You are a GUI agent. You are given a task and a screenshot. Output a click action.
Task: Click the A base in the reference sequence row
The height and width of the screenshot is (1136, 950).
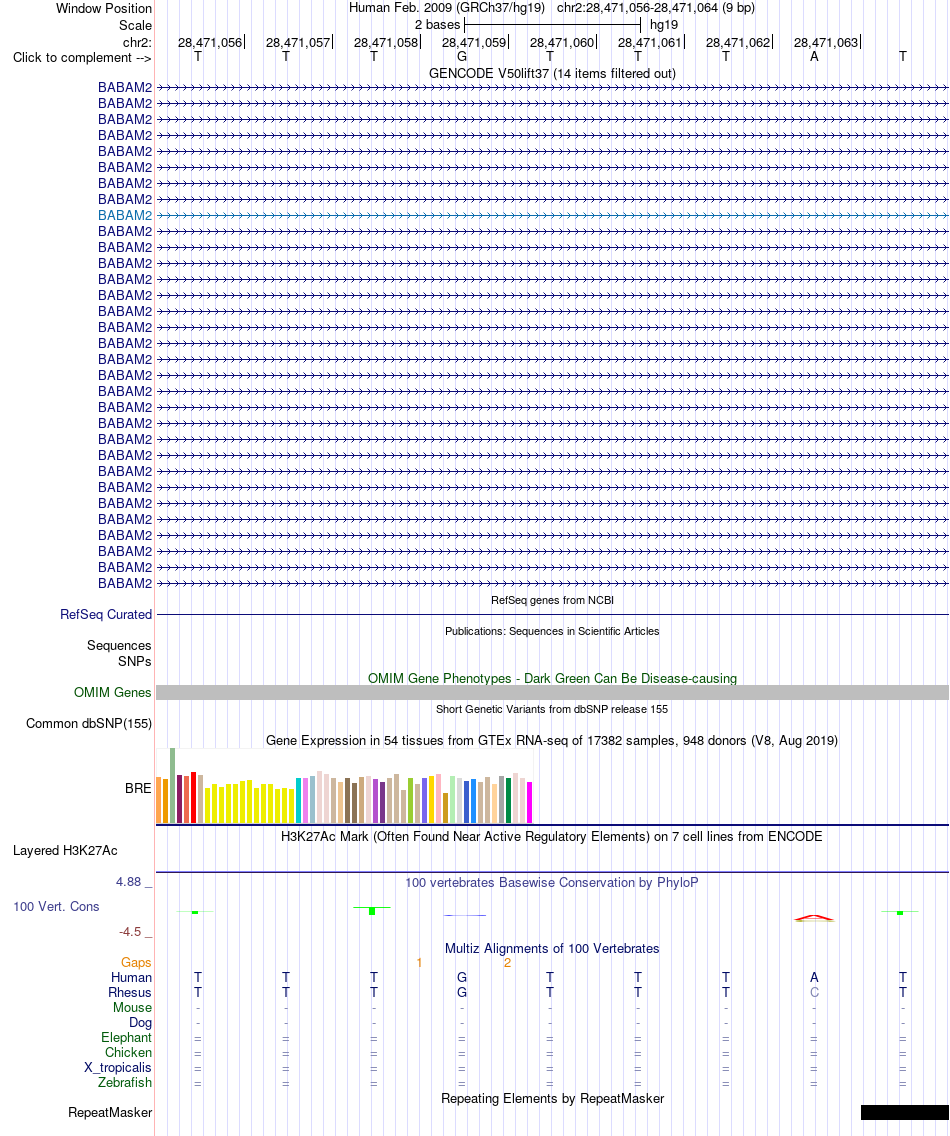click(x=814, y=56)
